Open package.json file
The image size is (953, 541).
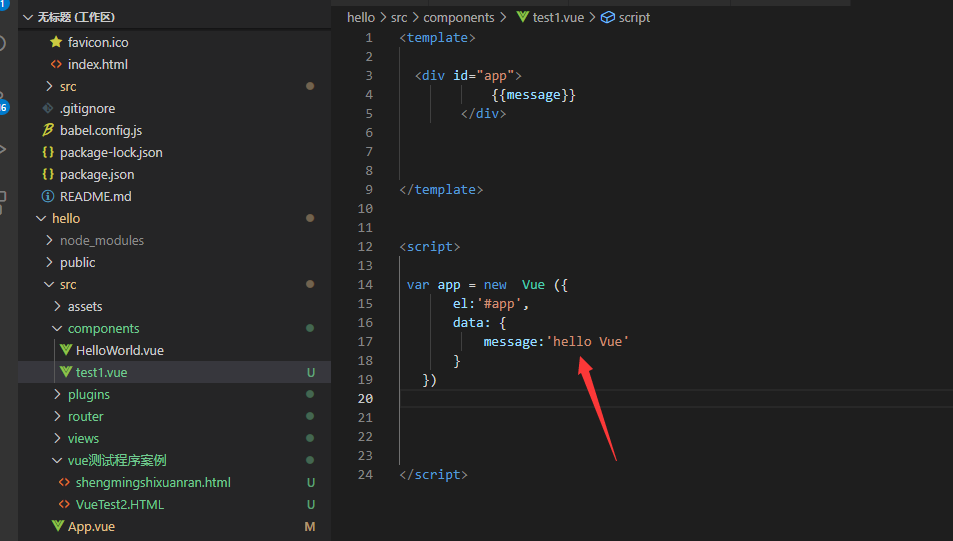click(97, 174)
